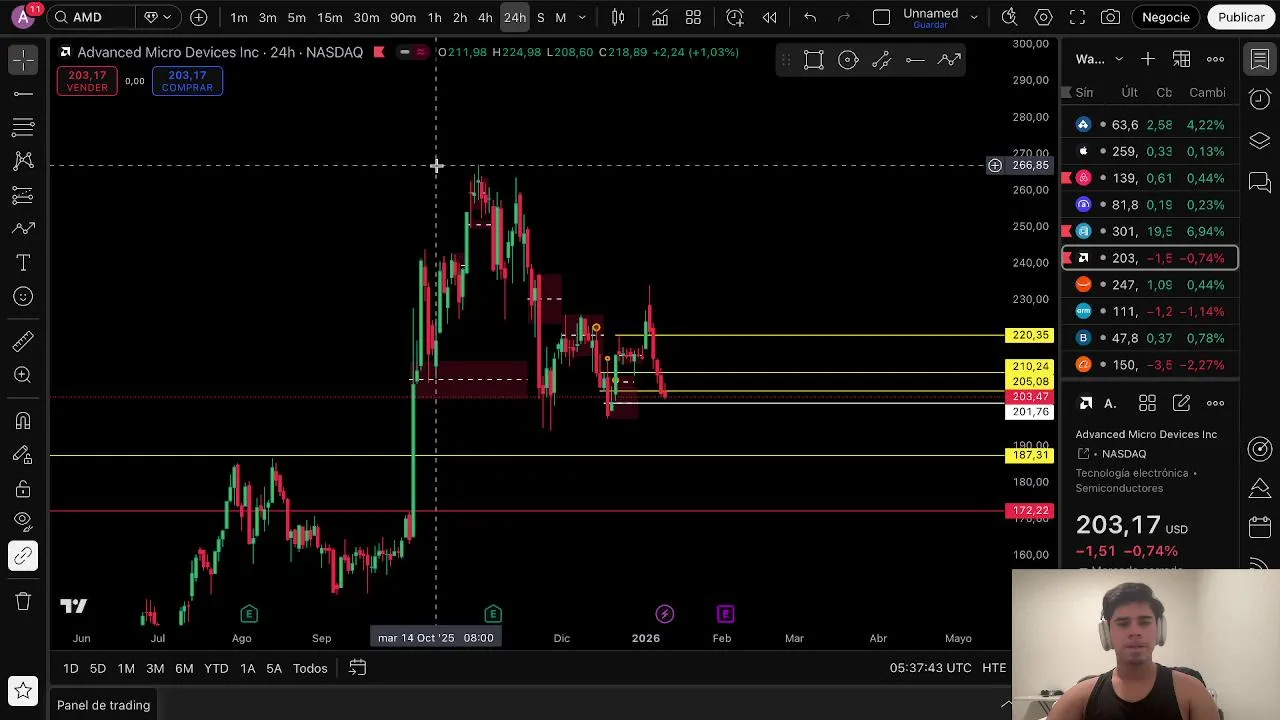Select rectangle tool in floating toolbar

click(x=814, y=61)
